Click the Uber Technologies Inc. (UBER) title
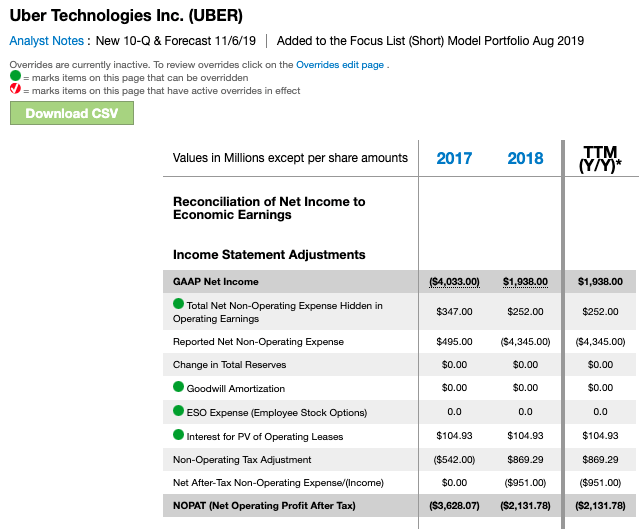The image size is (639, 529). (126, 15)
